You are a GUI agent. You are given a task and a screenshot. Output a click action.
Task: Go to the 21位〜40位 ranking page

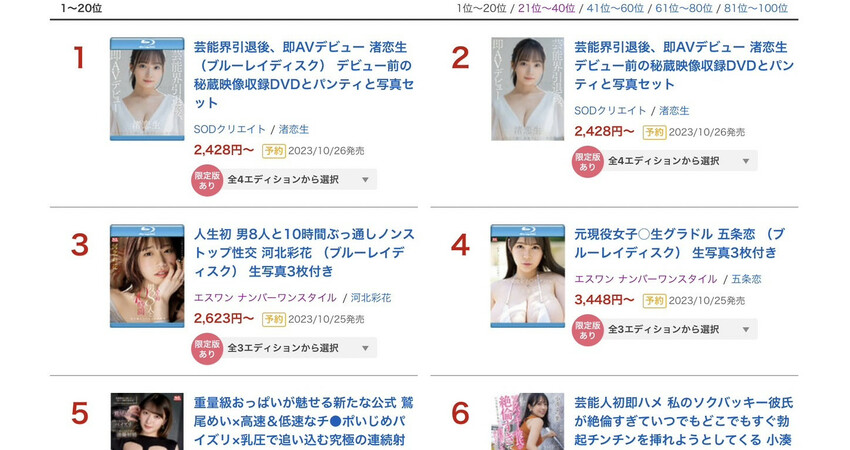[546, 8]
